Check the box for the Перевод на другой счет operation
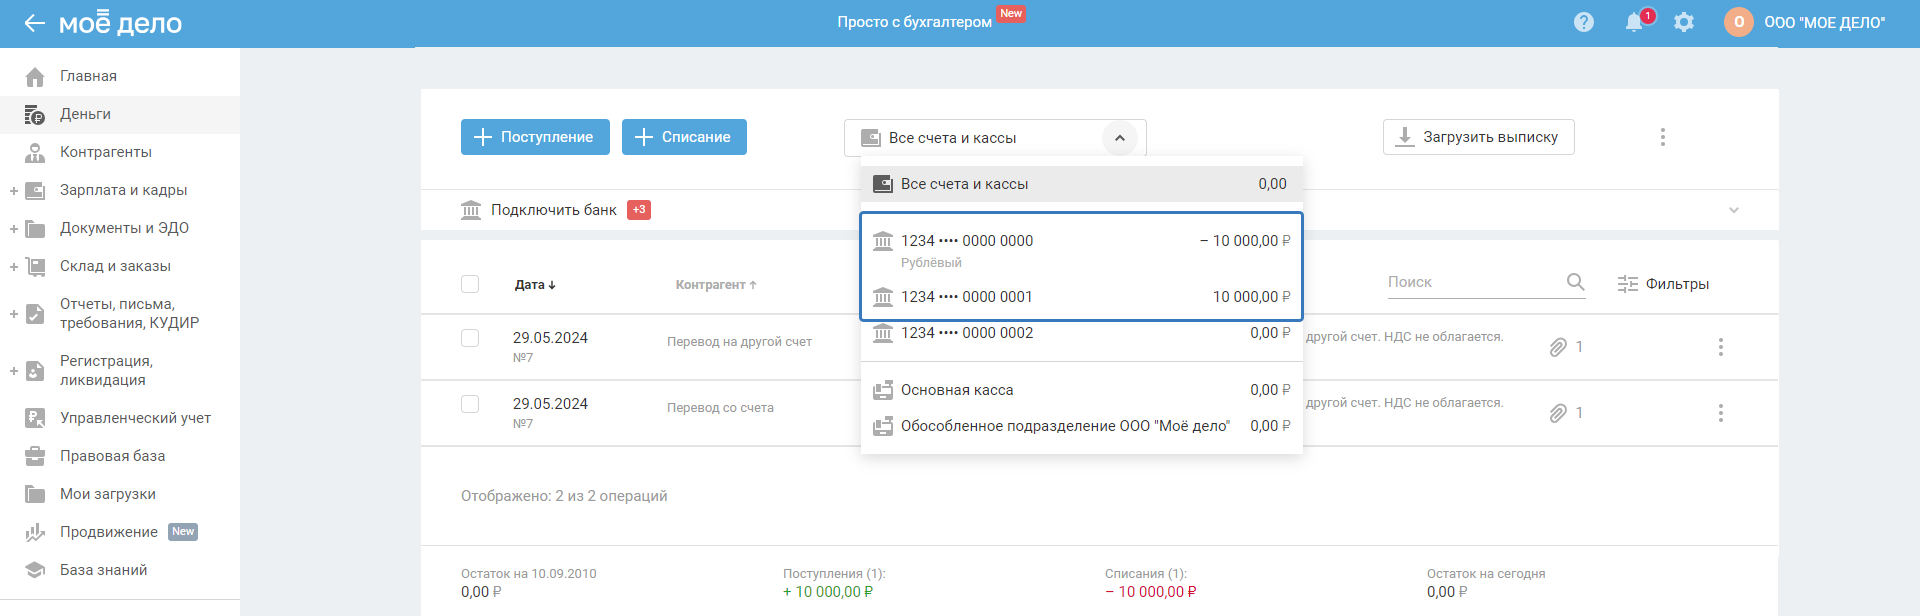The image size is (1920, 616). tap(470, 338)
